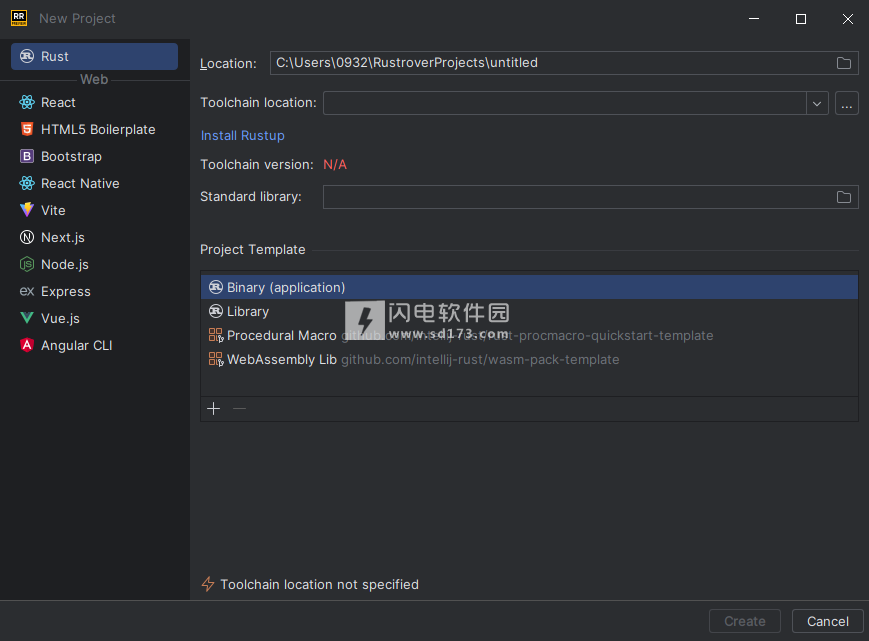Click the RustRover logo in title bar
This screenshot has height=641, width=869.
19,18
